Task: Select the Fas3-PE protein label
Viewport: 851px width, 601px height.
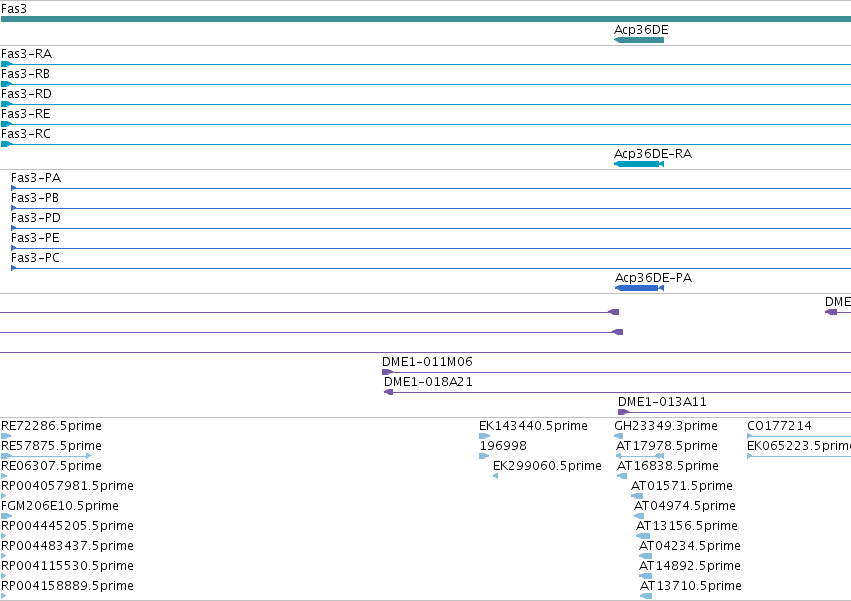Action: tap(35, 238)
